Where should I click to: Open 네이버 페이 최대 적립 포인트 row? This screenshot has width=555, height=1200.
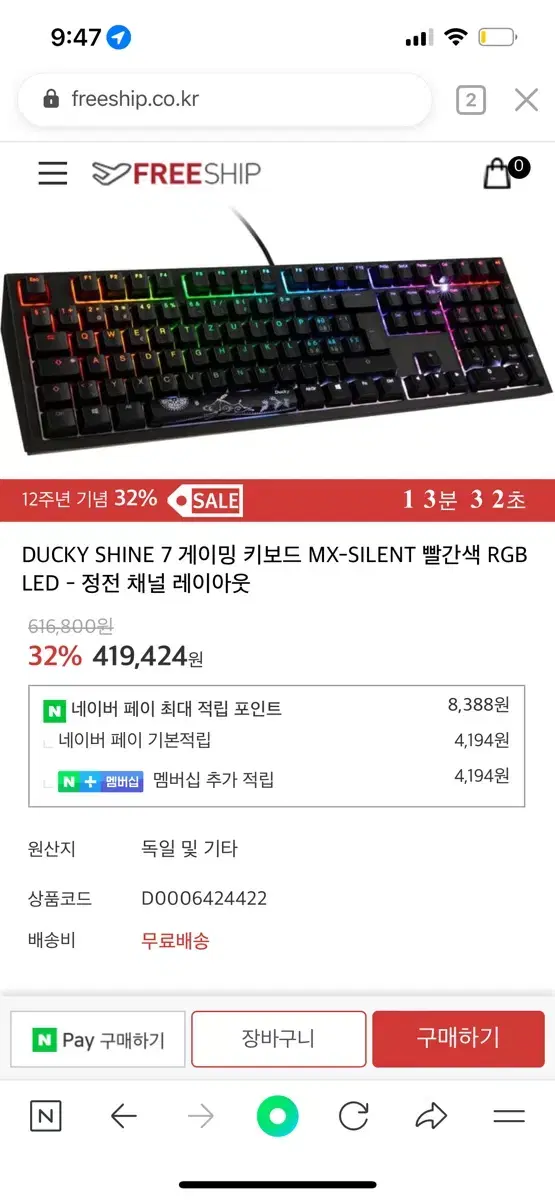point(277,708)
